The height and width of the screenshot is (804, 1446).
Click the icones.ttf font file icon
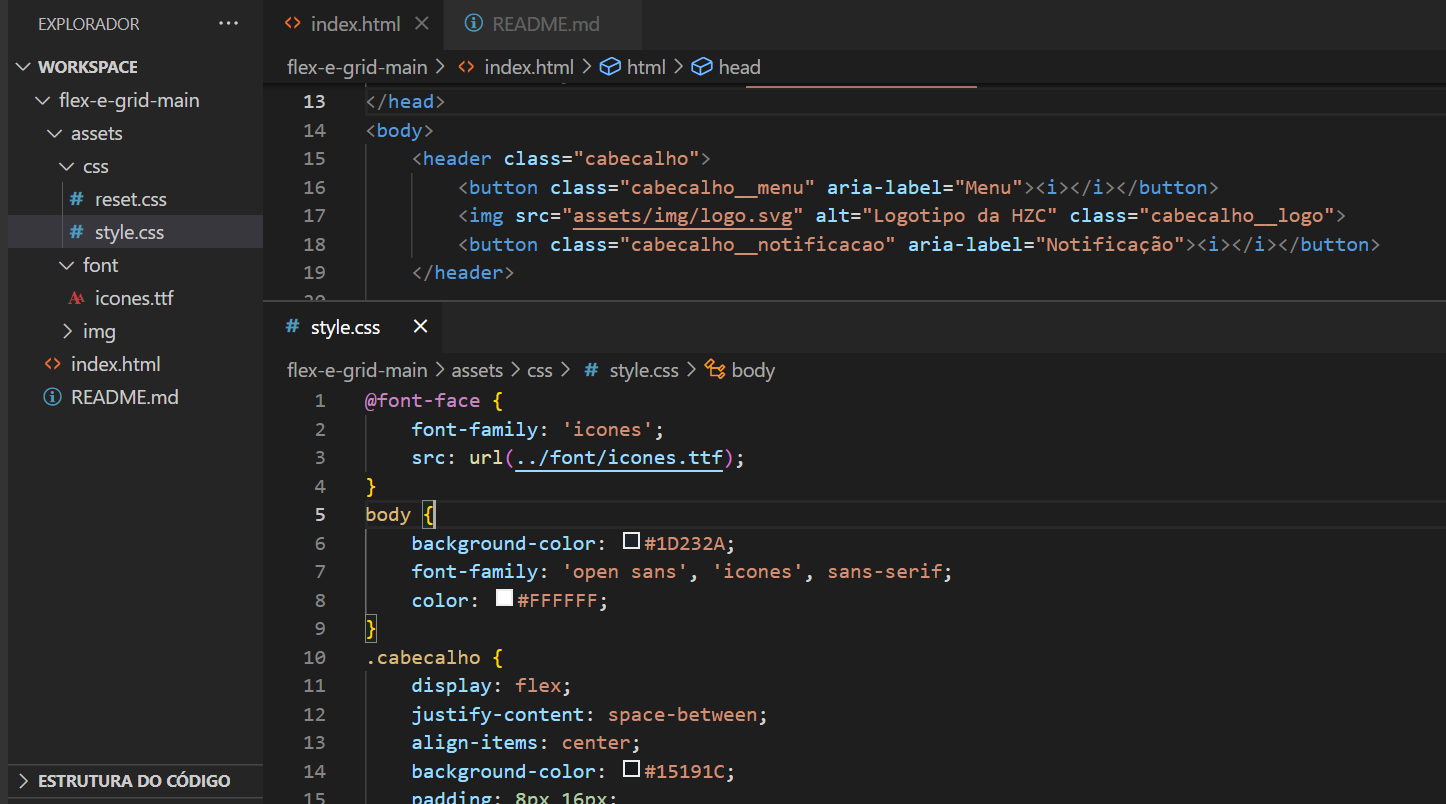[x=77, y=298]
